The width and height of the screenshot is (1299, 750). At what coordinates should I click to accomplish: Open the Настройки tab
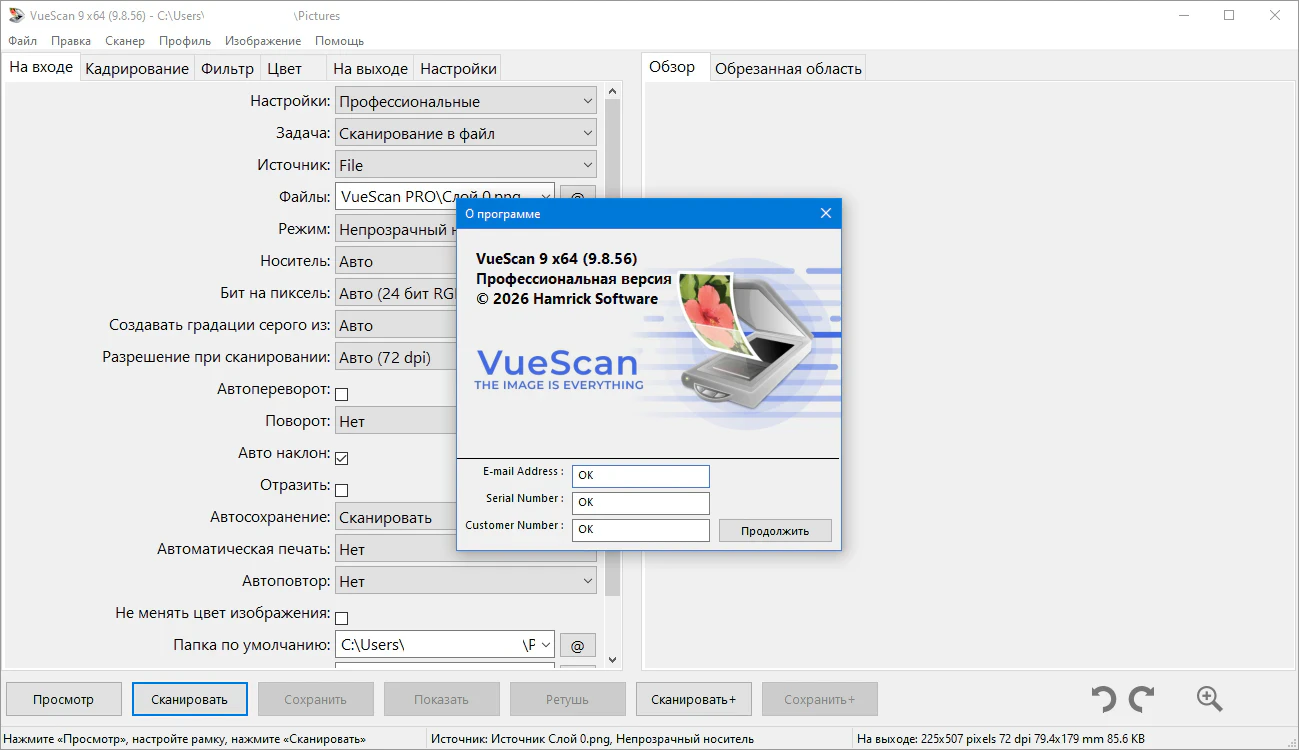click(458, 69)
